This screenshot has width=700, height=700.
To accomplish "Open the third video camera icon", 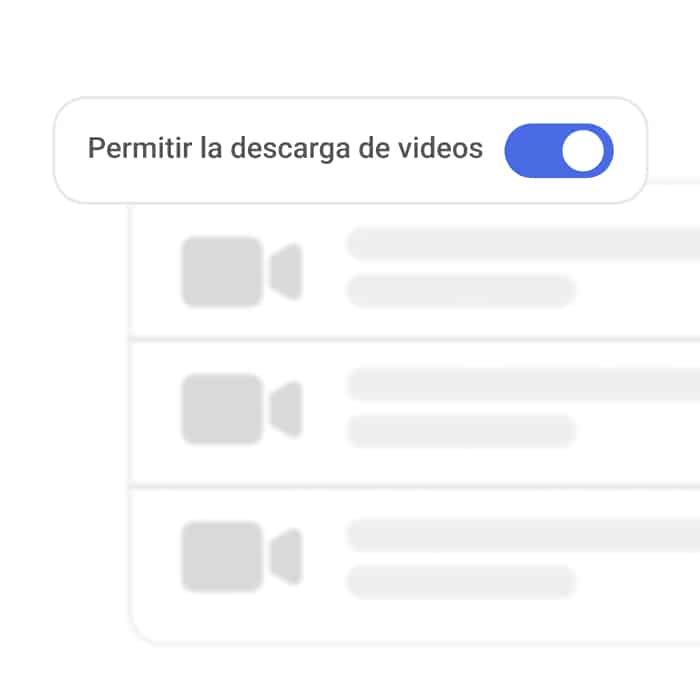I will 242,557.
